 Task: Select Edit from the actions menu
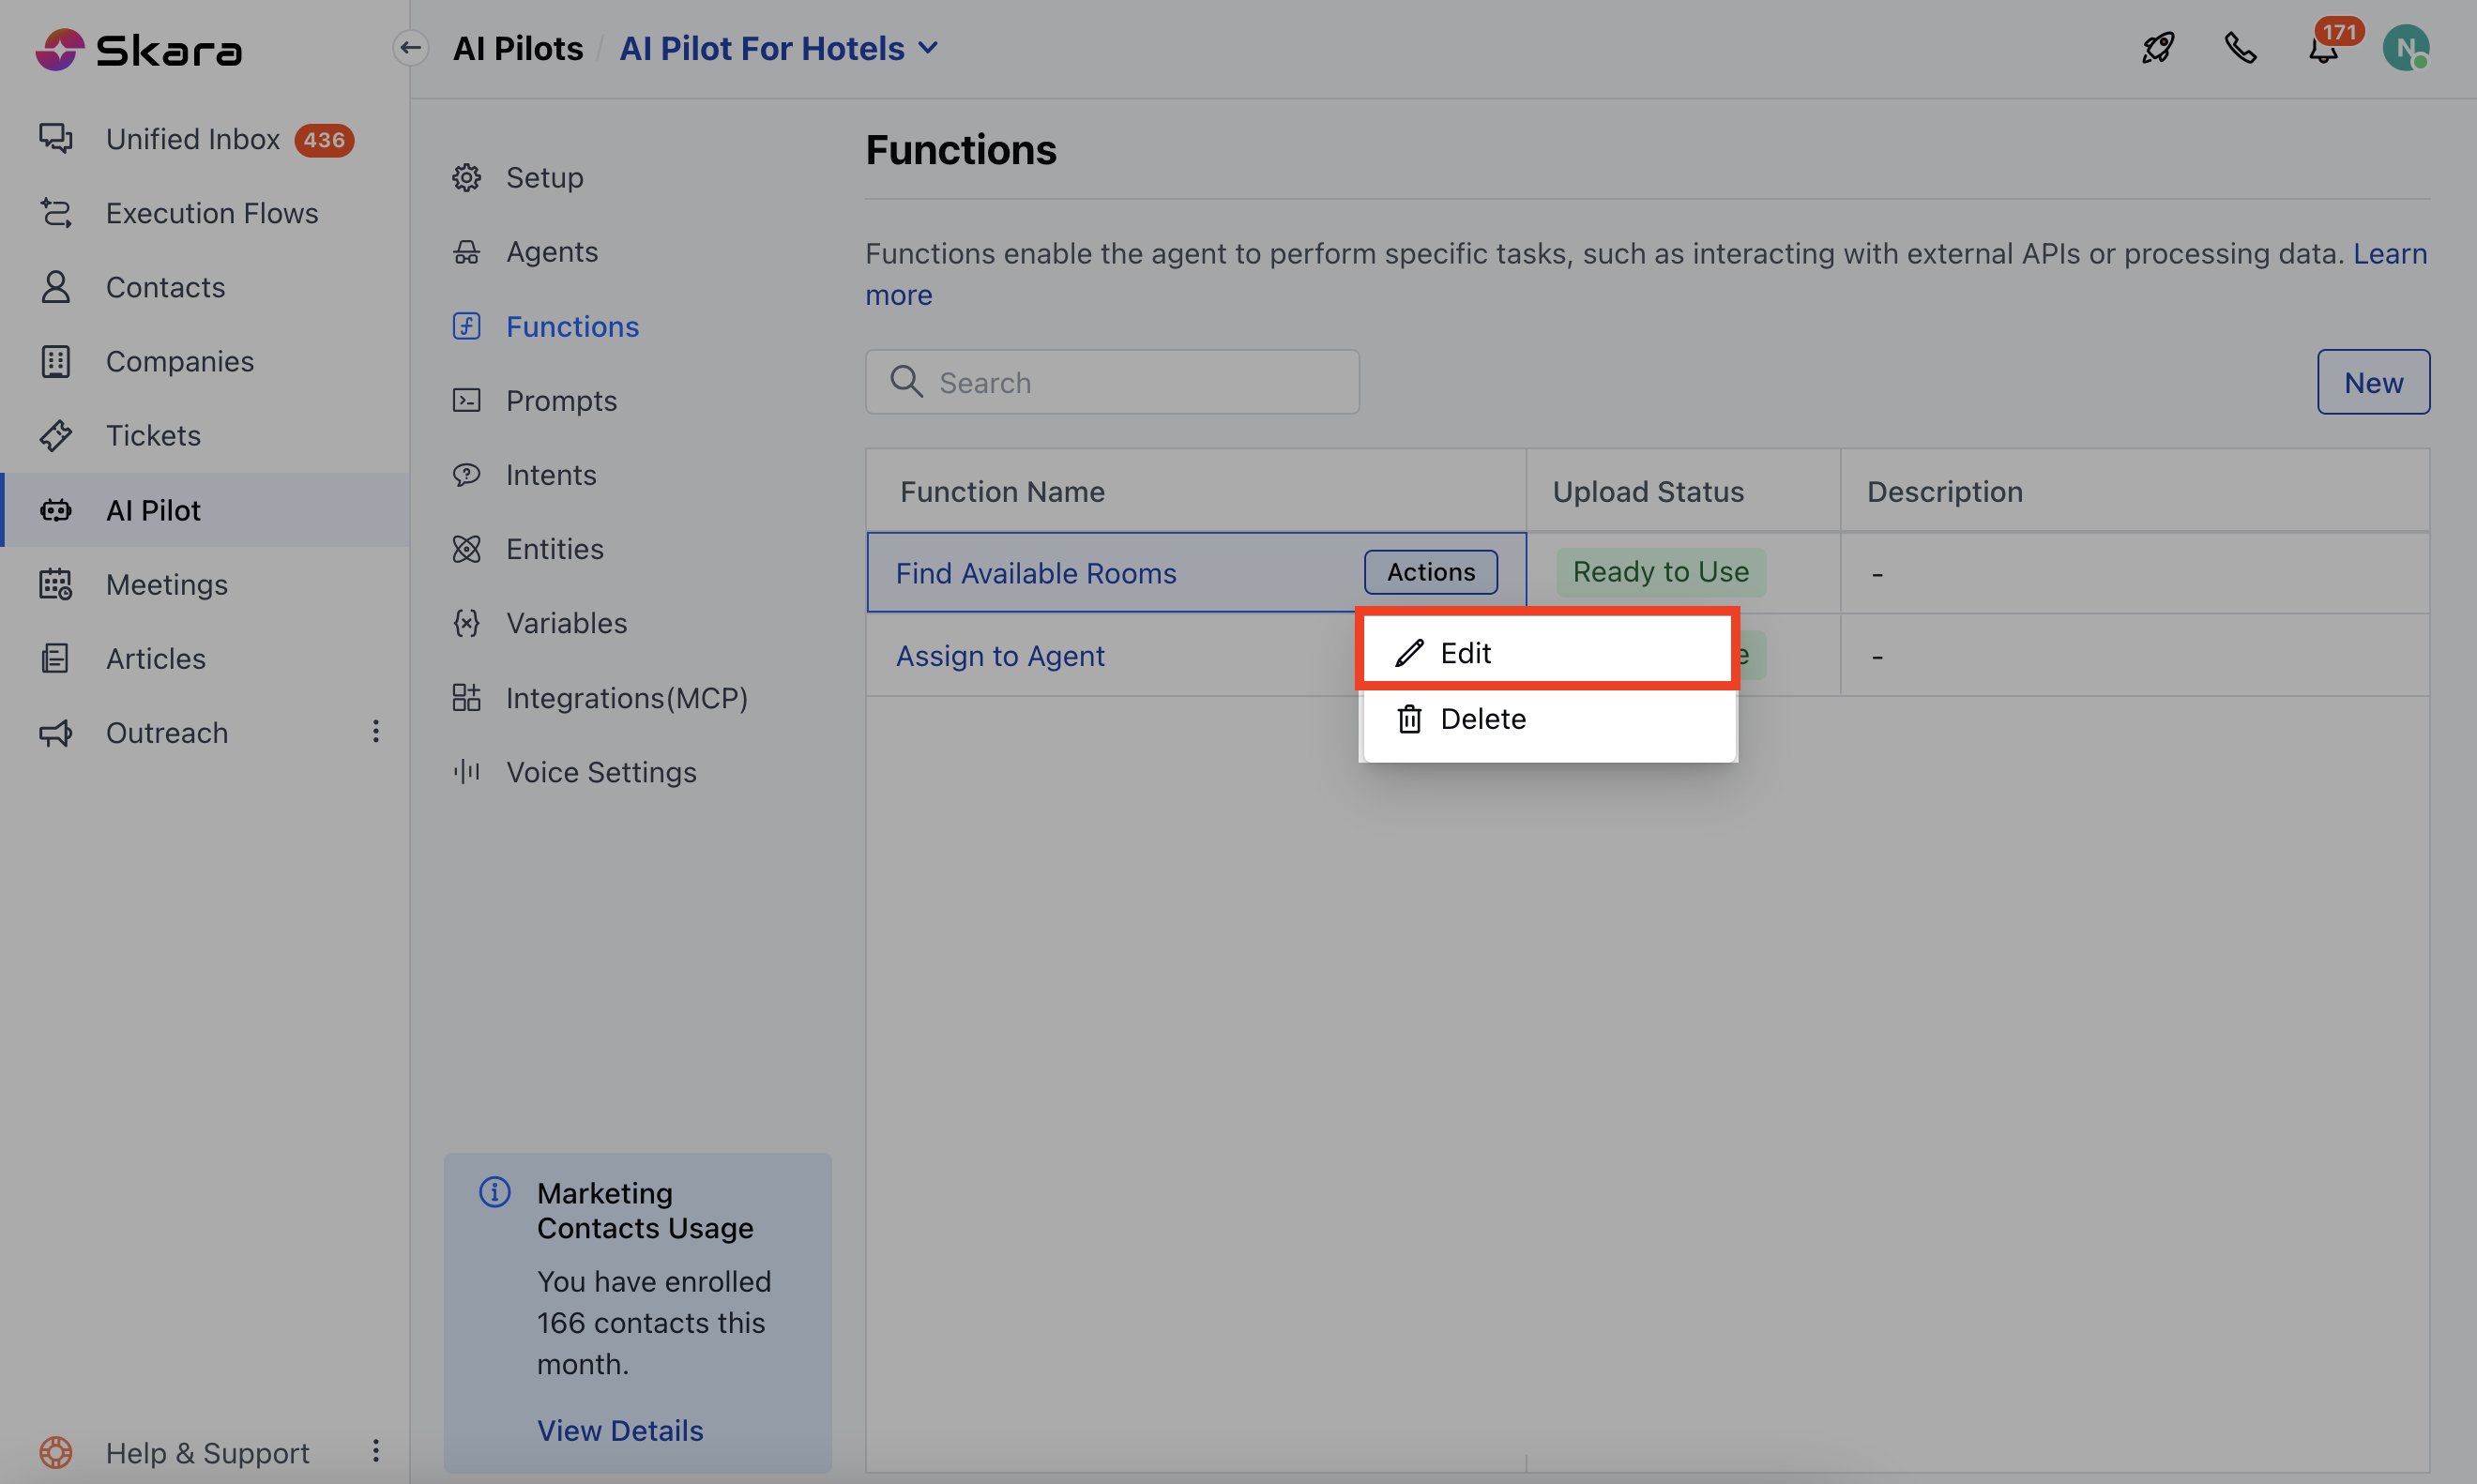click(1547, 652)
